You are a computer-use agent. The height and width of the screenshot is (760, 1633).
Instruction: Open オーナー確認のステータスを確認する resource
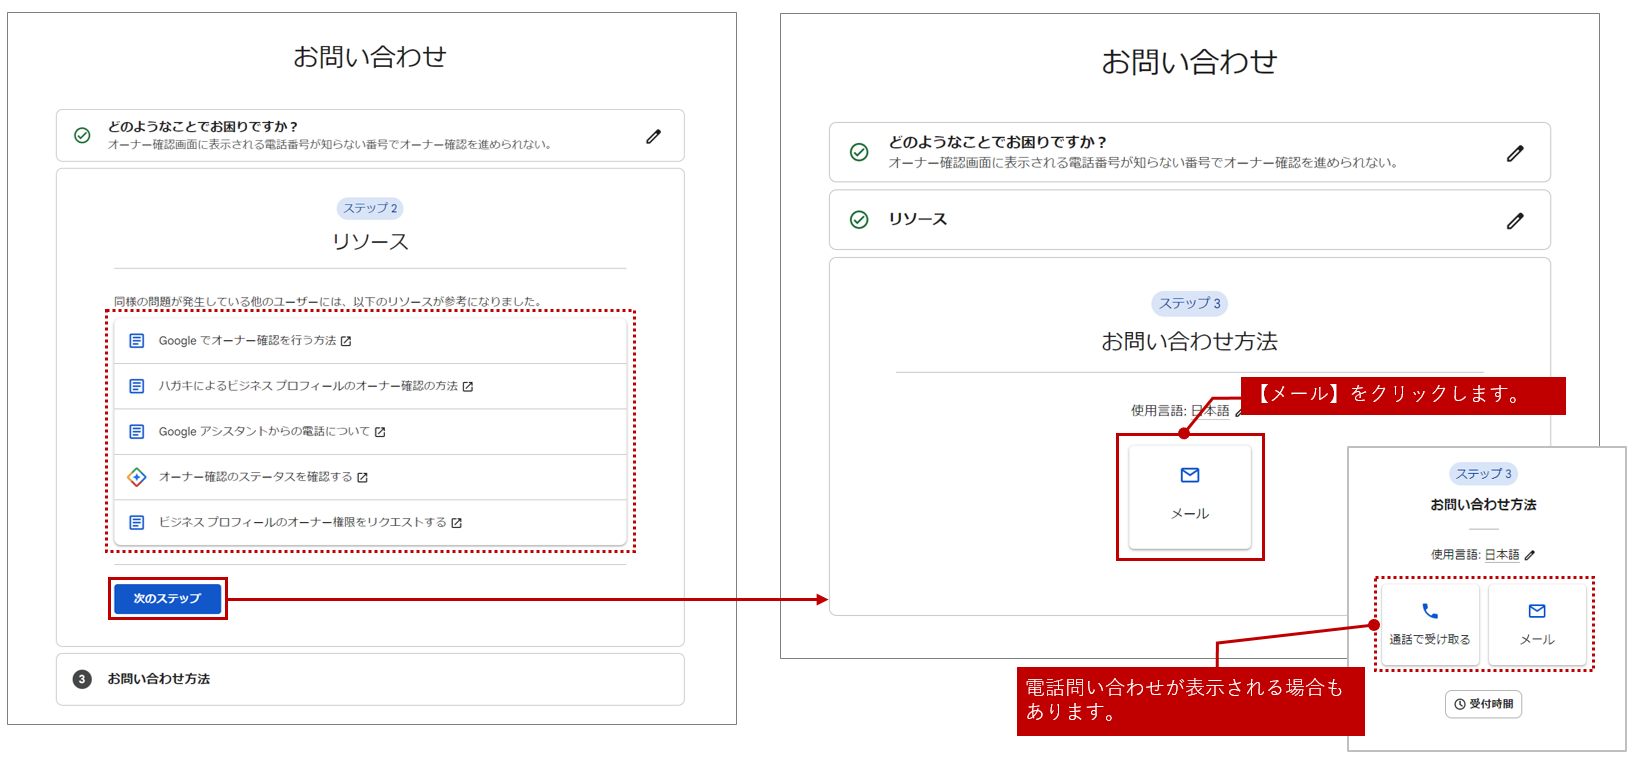(255, 477)
